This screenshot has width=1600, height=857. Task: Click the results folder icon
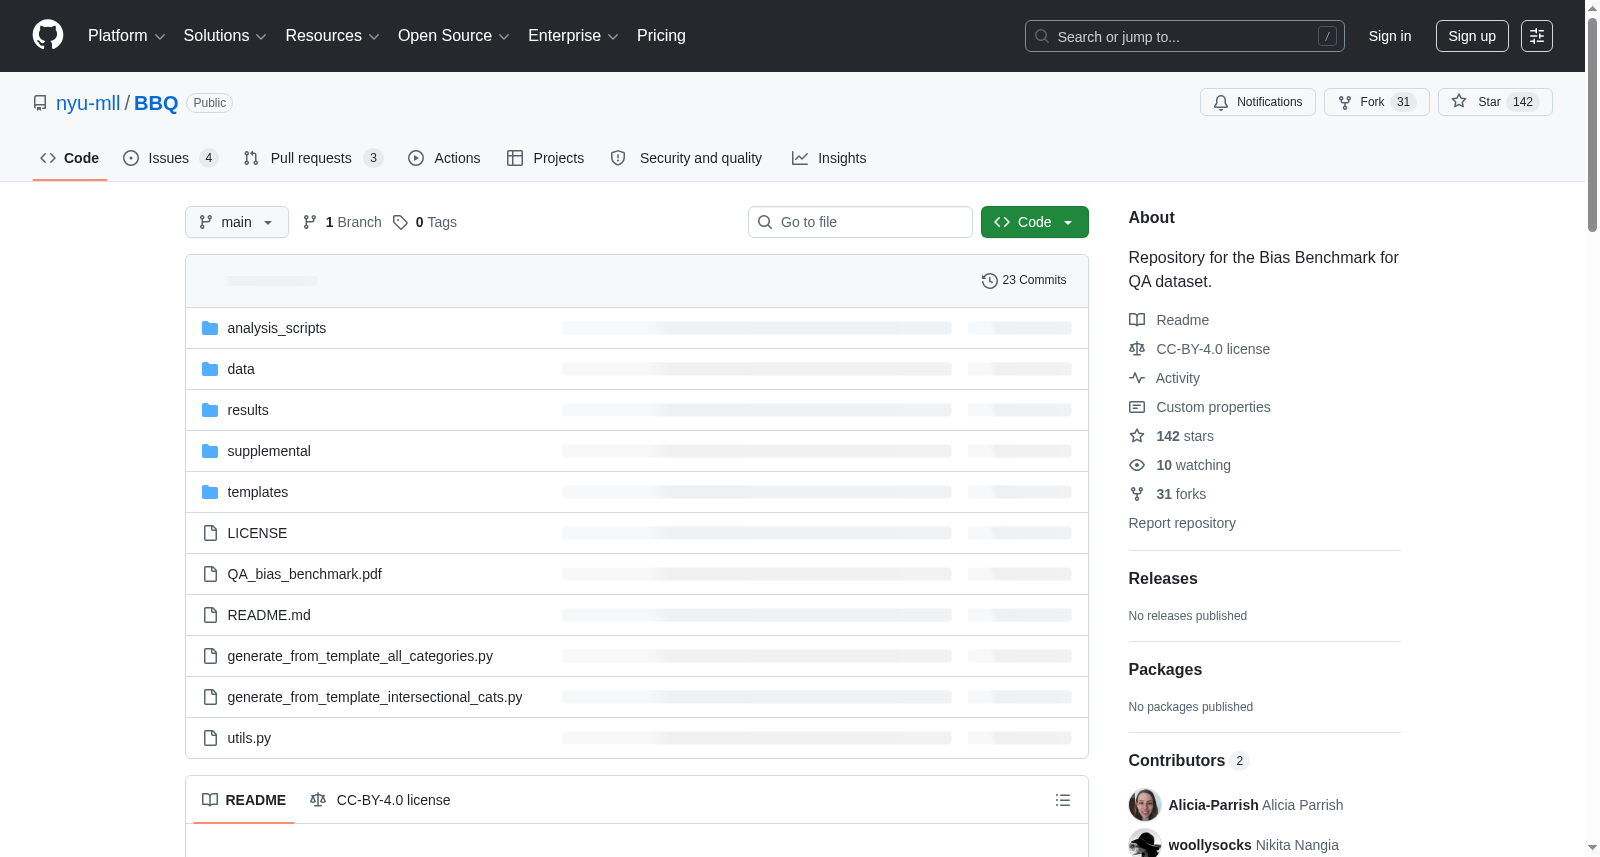[x=210, y=410]
